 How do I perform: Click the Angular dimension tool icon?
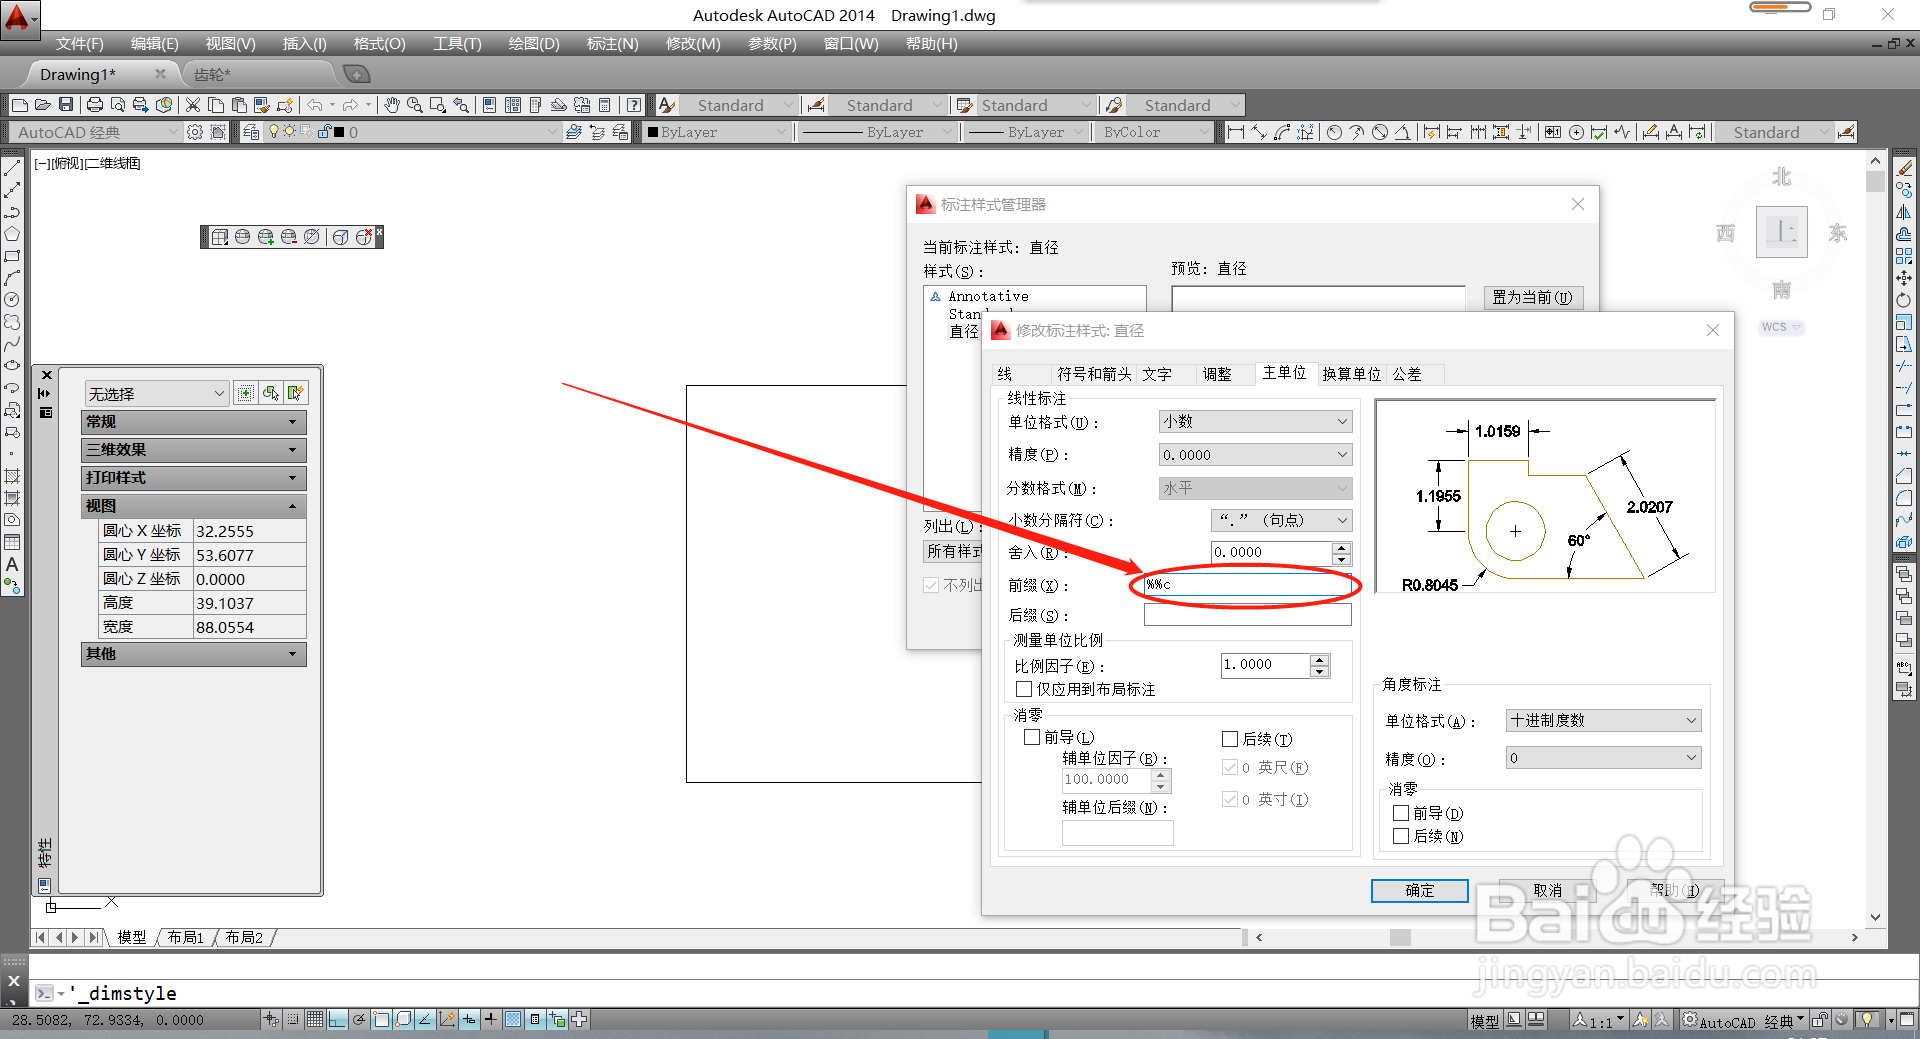[1403, 132]
